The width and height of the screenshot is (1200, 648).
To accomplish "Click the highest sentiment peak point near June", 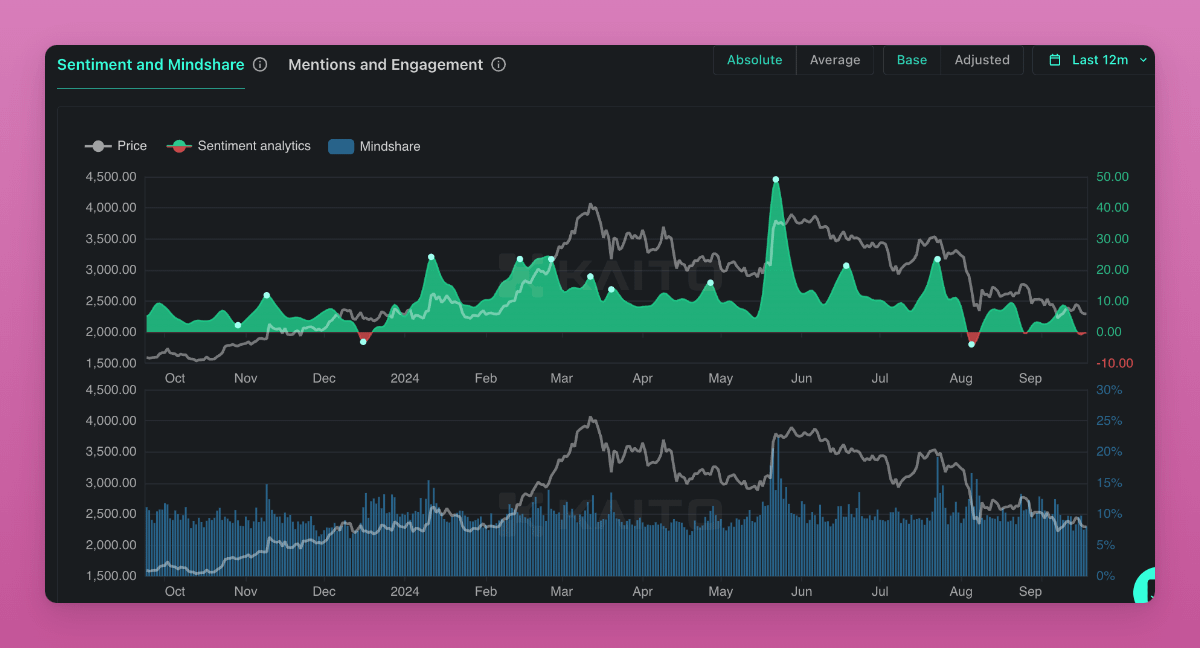I will click(x=776, y=180).
